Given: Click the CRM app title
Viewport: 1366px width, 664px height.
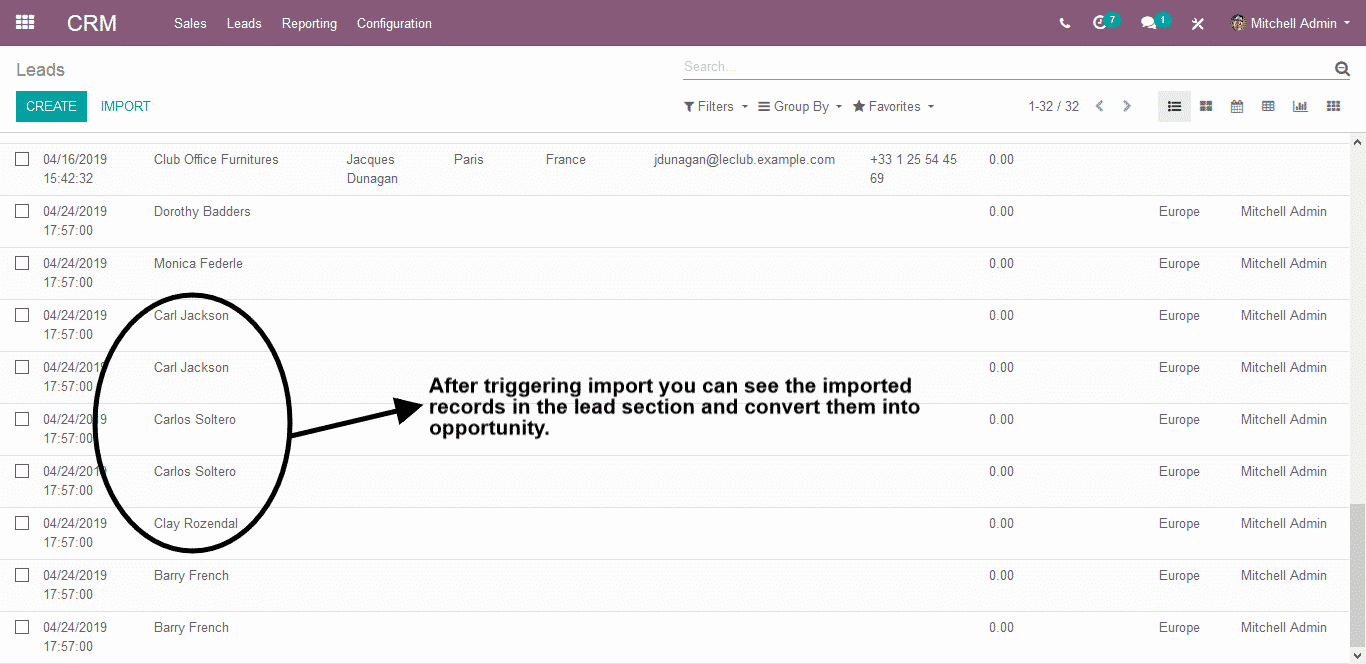Looking at the screenshot, I should [92, 23].
